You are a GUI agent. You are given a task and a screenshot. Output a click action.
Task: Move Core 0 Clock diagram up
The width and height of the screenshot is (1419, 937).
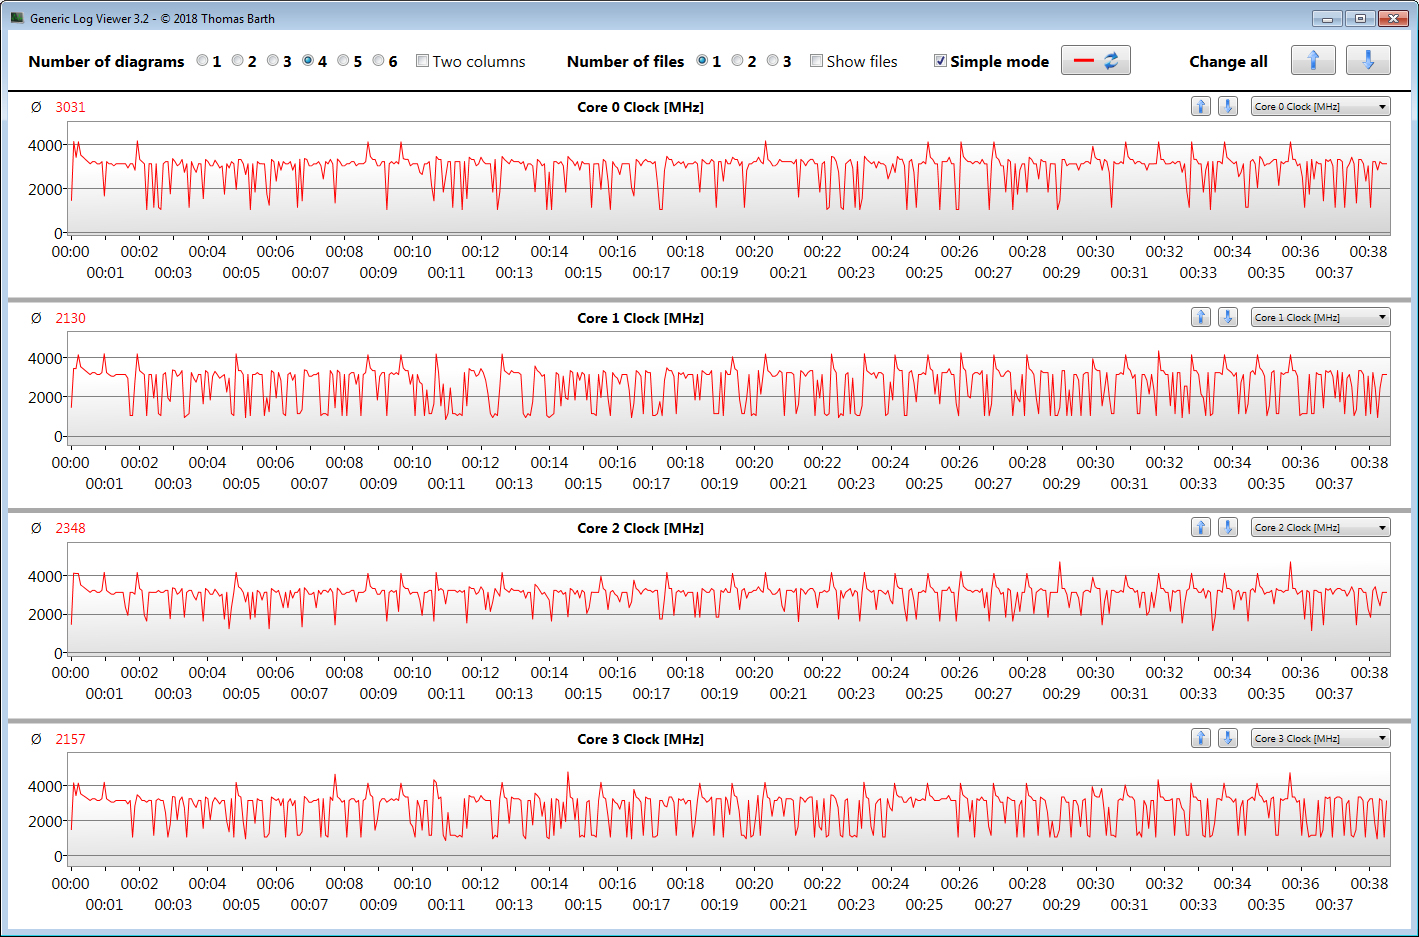(x=1201, y=106)
